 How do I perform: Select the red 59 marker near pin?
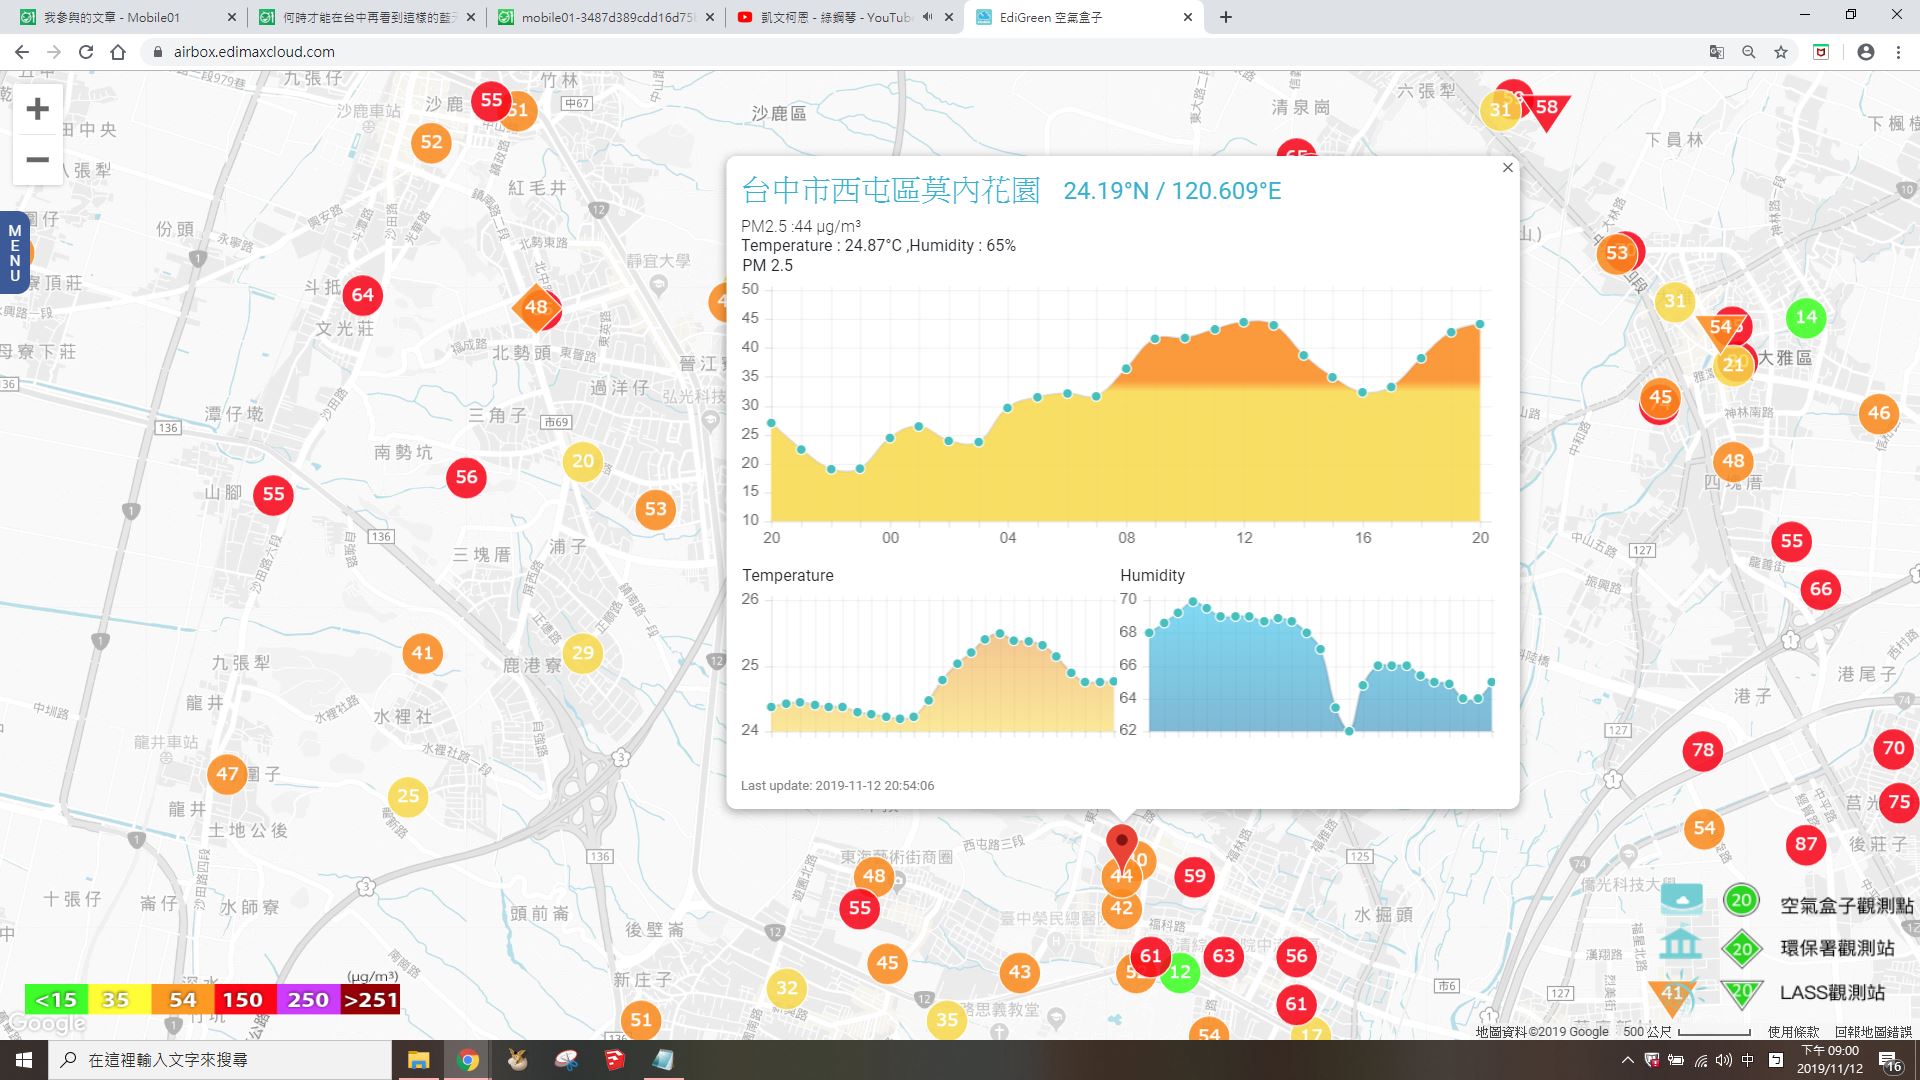click(x=1194, y=877)
